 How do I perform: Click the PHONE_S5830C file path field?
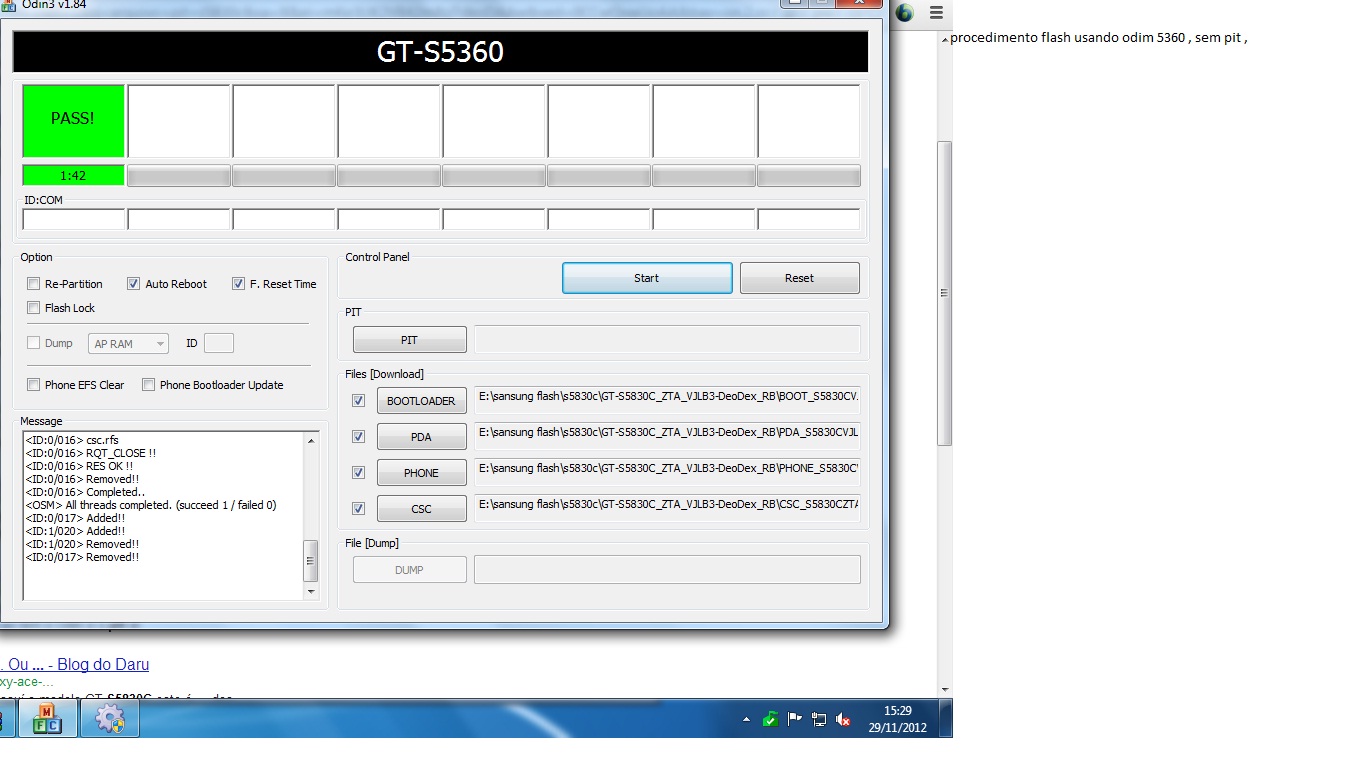pyautogui.click(x=667, y=473)
